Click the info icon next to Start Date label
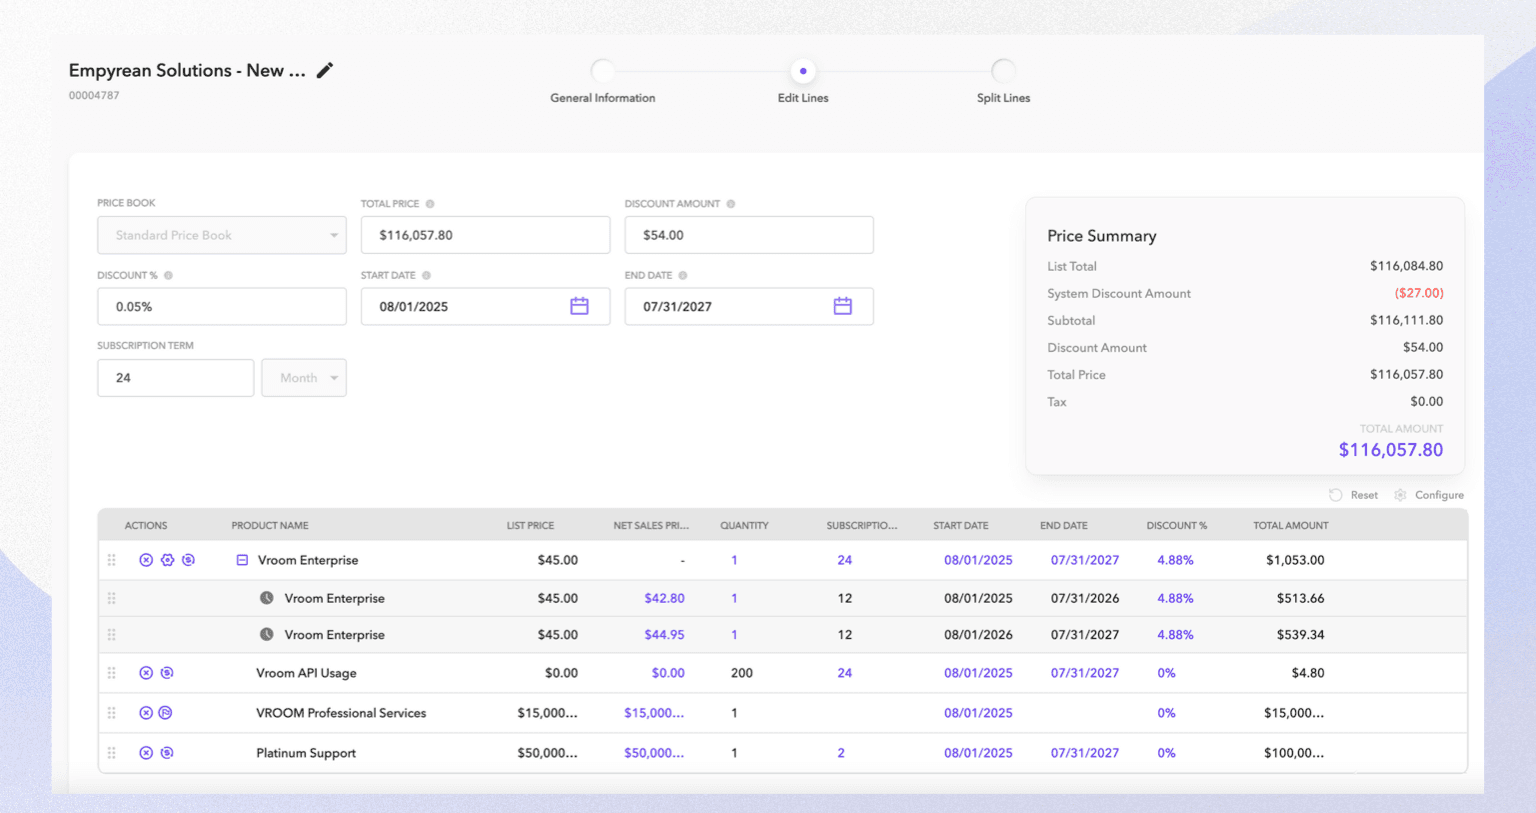 pyautogui.click(x=426, y=275)
